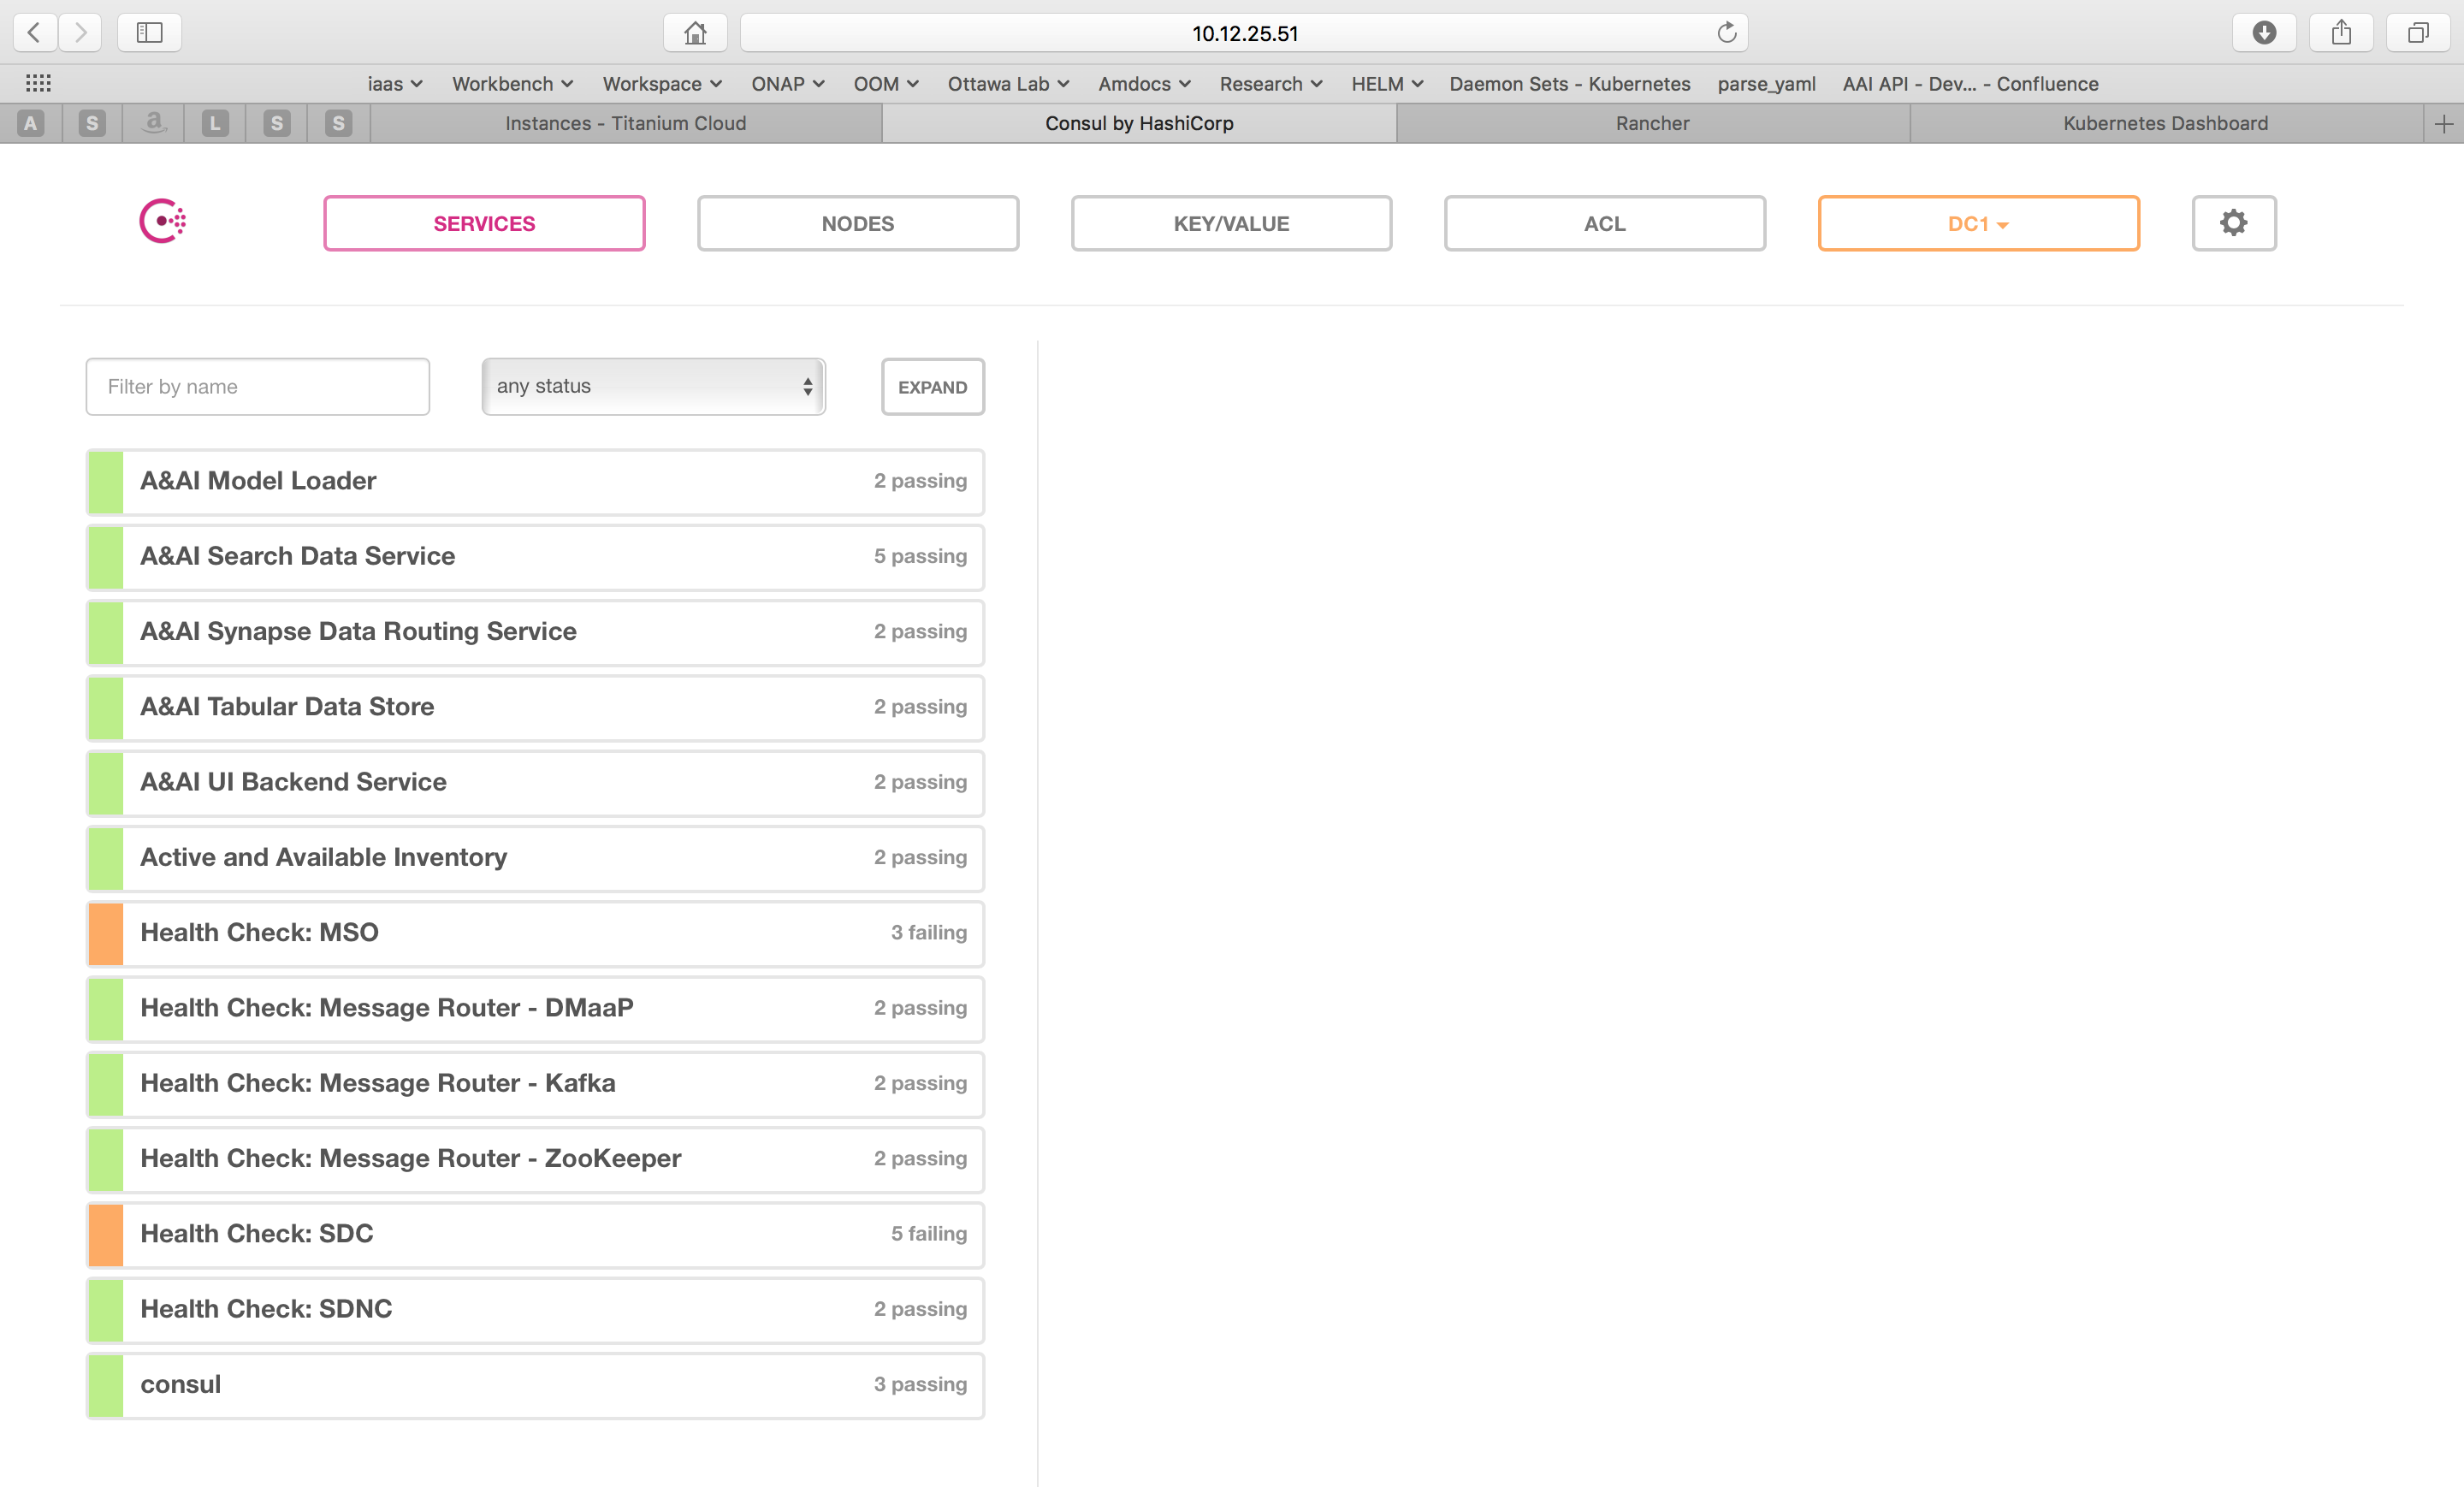Click the share icon in toolbar
The width and height of the screenshot is (2464, 1487).
[x=2341, y=33]
